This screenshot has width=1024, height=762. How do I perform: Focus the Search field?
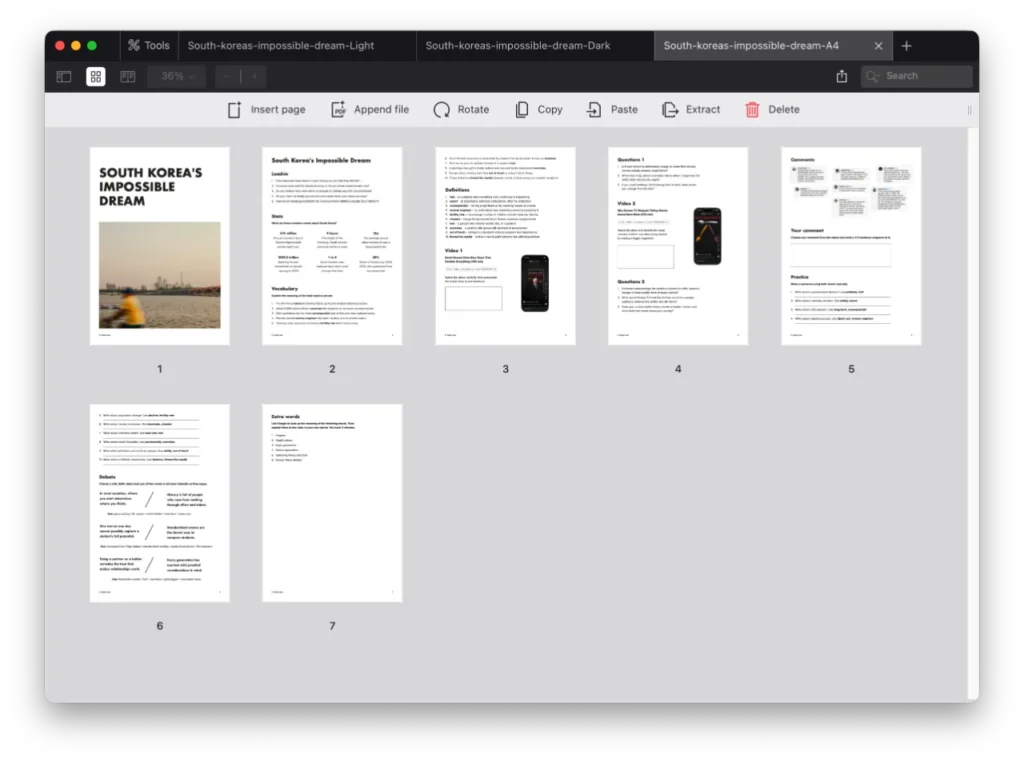(916, 76)
